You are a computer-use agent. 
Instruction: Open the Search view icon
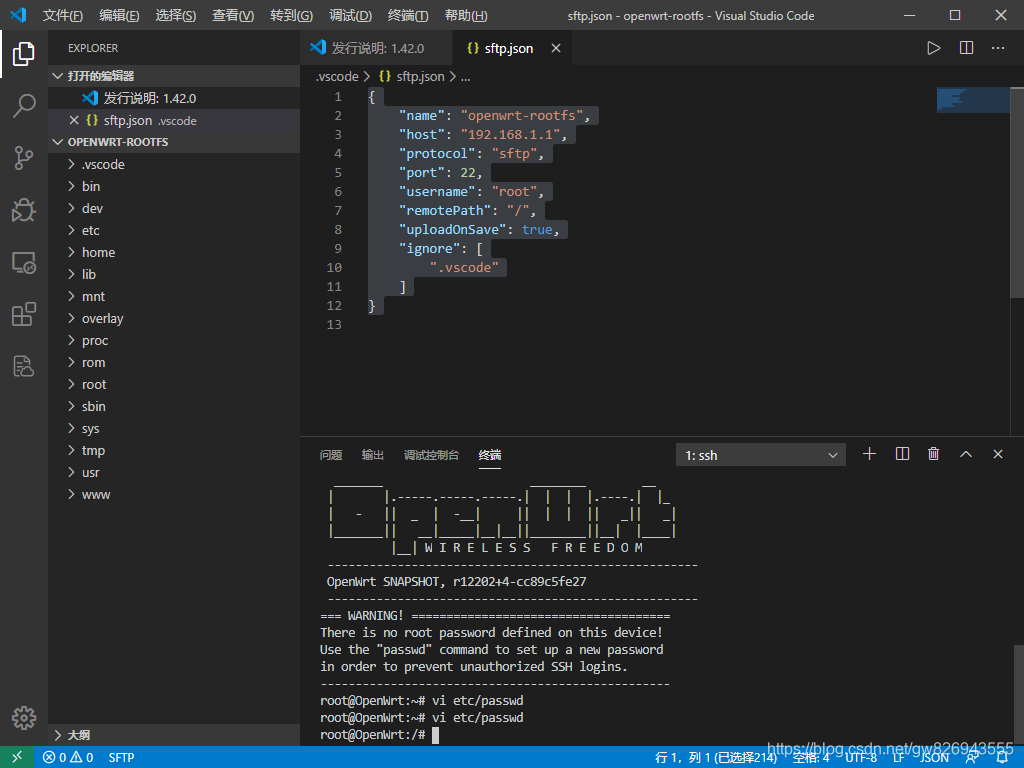[24, 105]
